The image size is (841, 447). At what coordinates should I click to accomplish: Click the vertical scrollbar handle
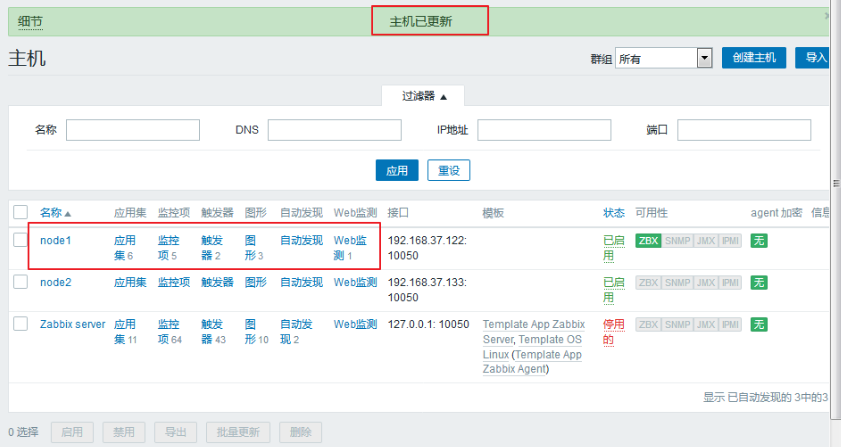coord(836,182)
